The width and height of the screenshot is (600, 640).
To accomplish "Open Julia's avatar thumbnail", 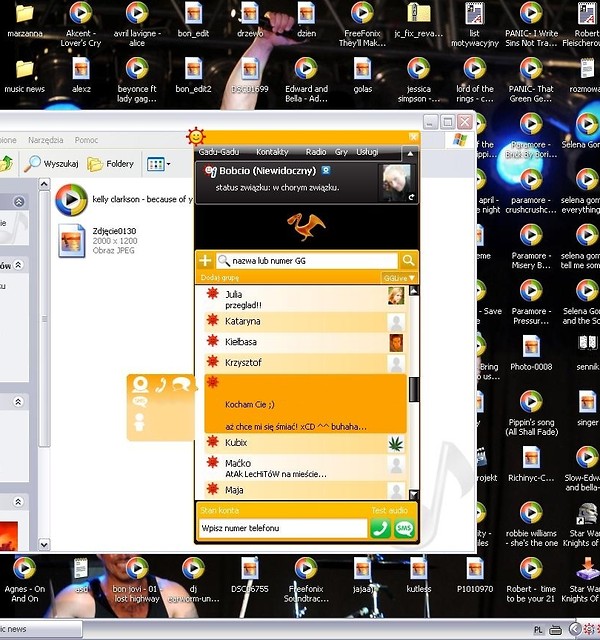I will tap(396, 296).
